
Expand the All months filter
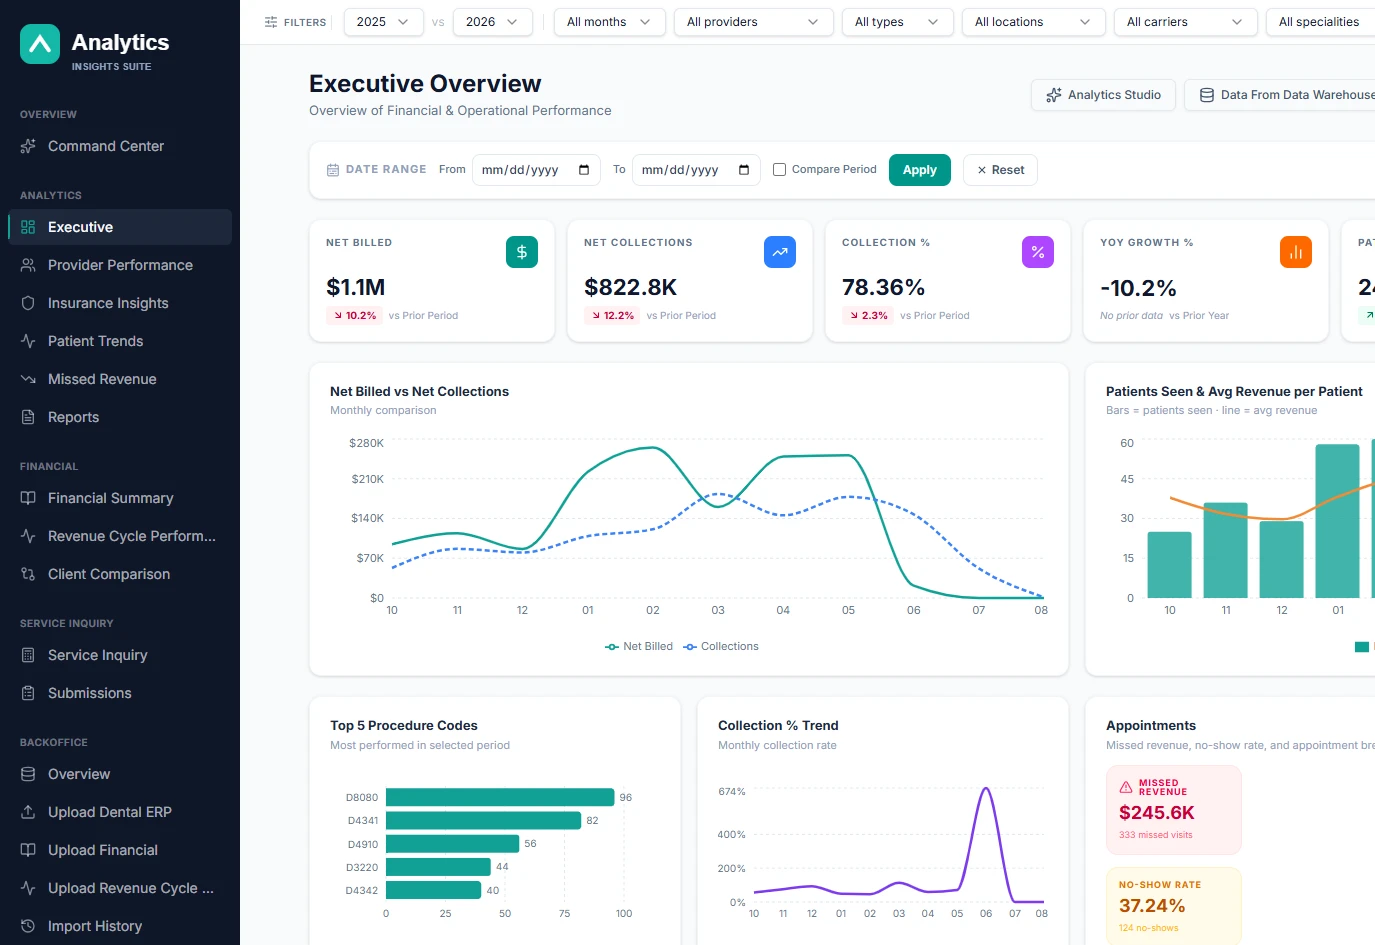click(x=610, y=22)
